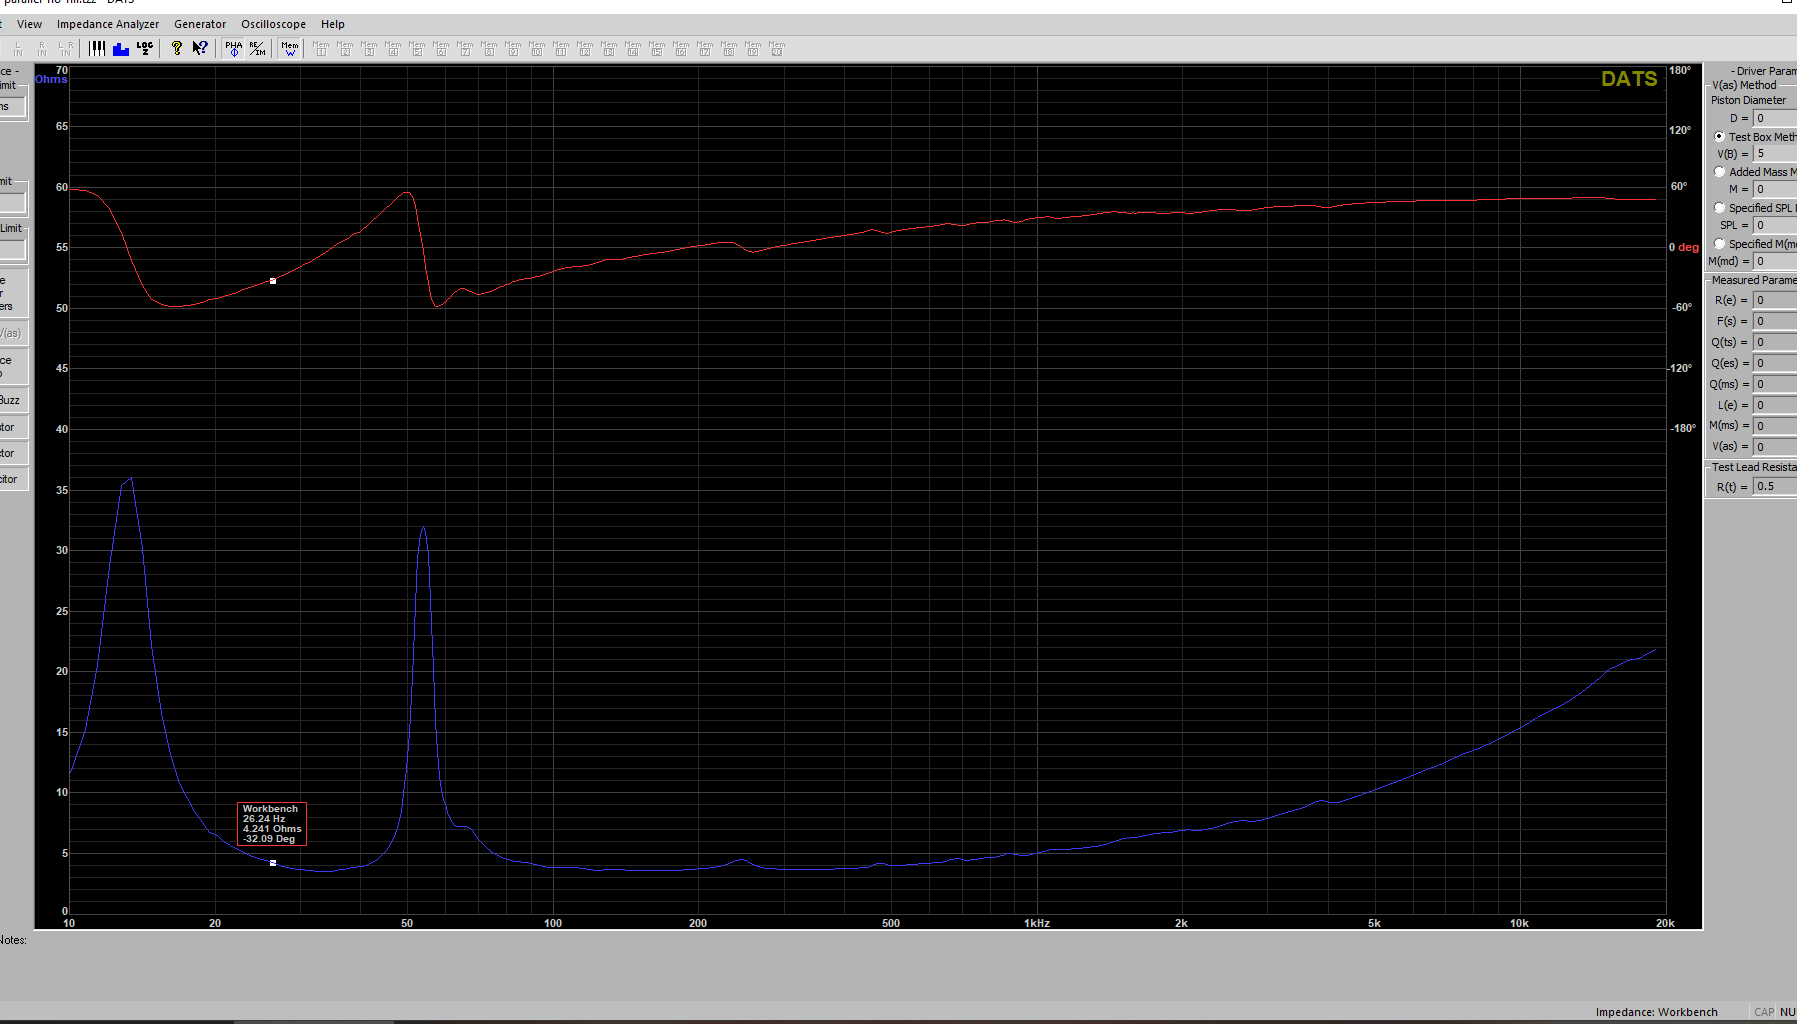Select the Mem 19 memory slot icon
Image resolution: width=1797 pixels, height=1024 pixels.
[x=753, y=48]
